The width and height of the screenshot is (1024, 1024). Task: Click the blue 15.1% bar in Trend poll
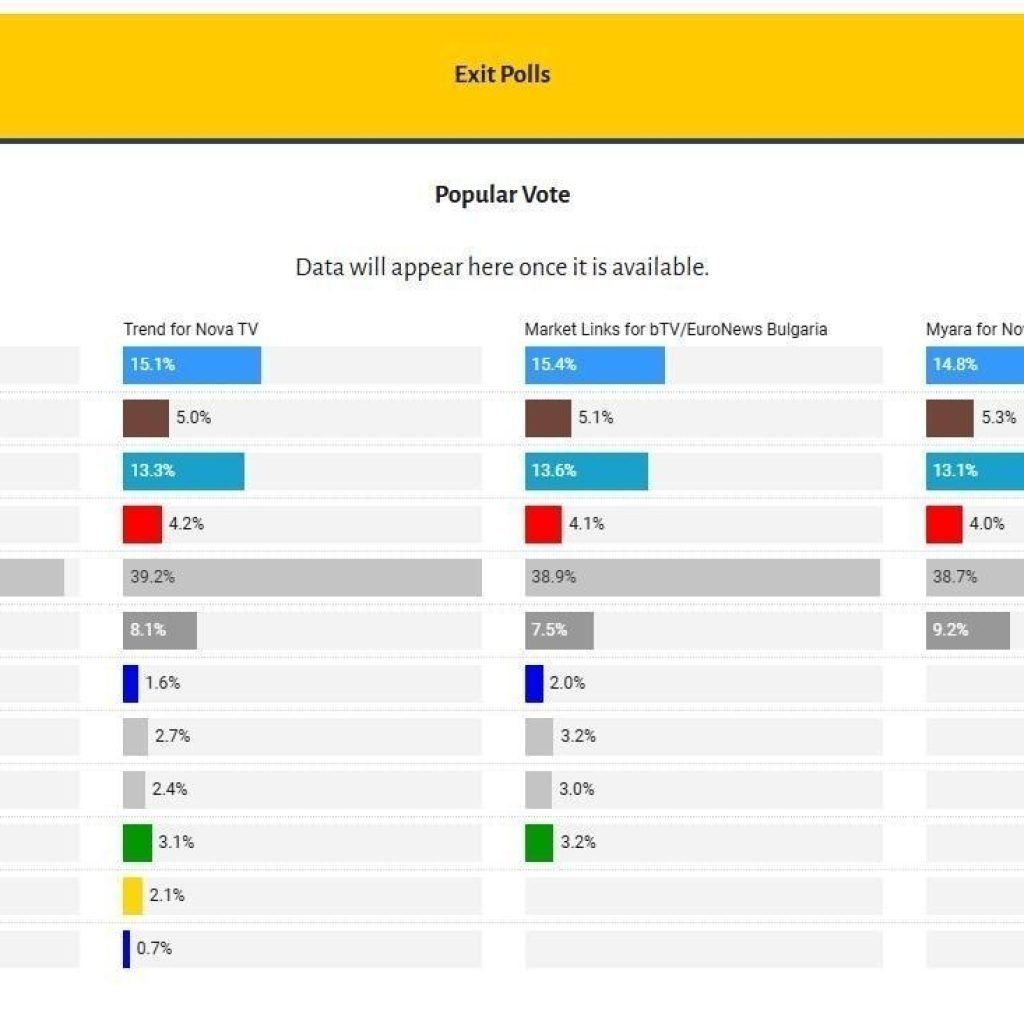192,365
